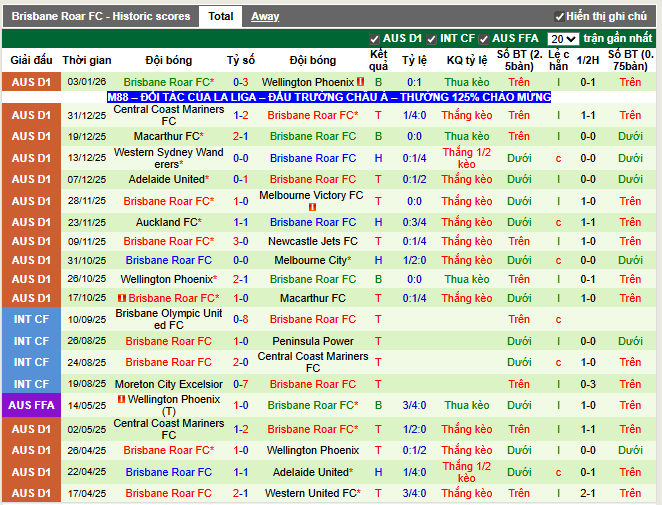
Task: Click the Kết quả column header
Action: pyautogui.click(x=378, y=60)
